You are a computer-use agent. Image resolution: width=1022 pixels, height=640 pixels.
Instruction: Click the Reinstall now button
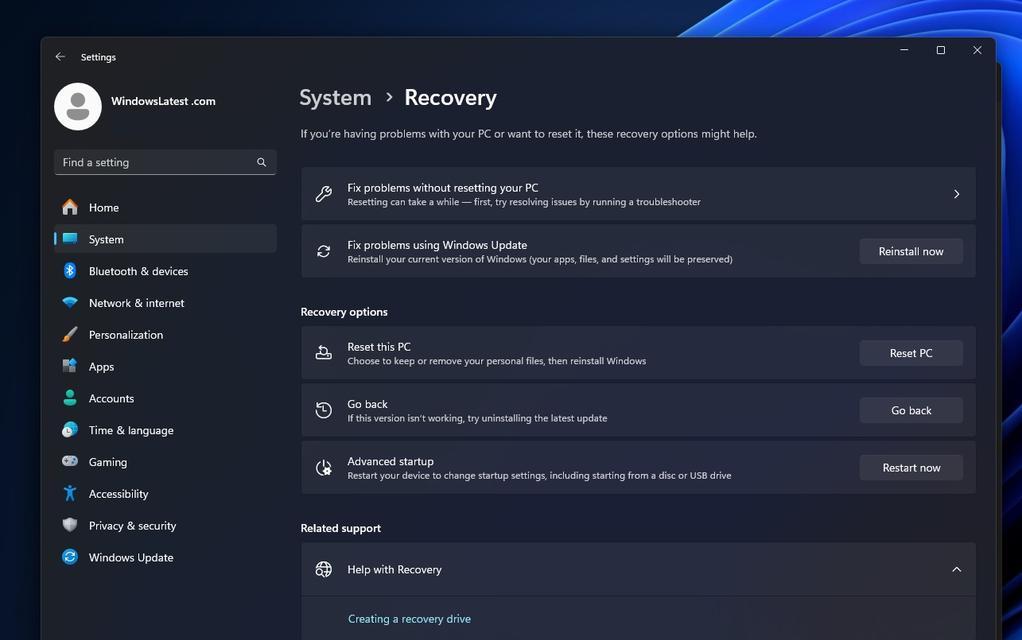click(911, 251)
